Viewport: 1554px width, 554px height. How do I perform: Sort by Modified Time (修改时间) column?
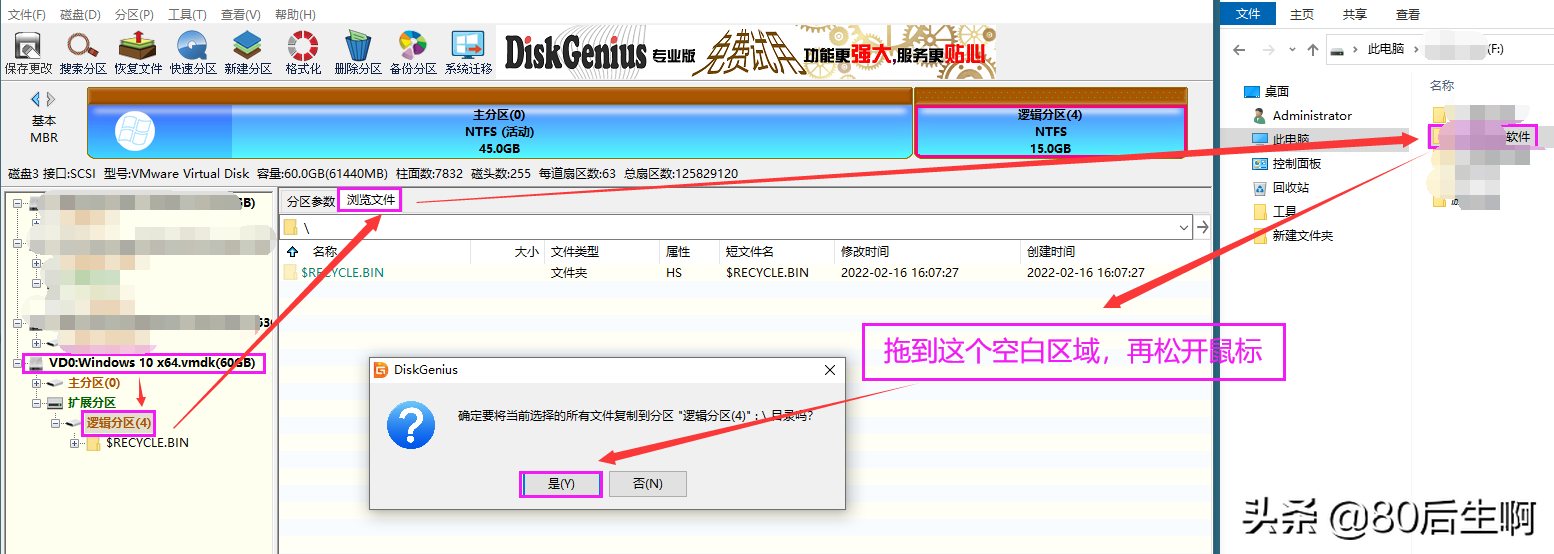865,252
